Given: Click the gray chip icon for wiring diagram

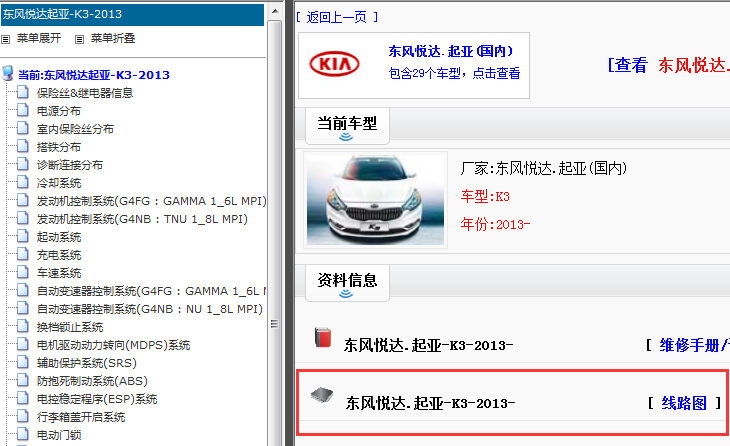Looking at the screenshot, I should 322,395.
